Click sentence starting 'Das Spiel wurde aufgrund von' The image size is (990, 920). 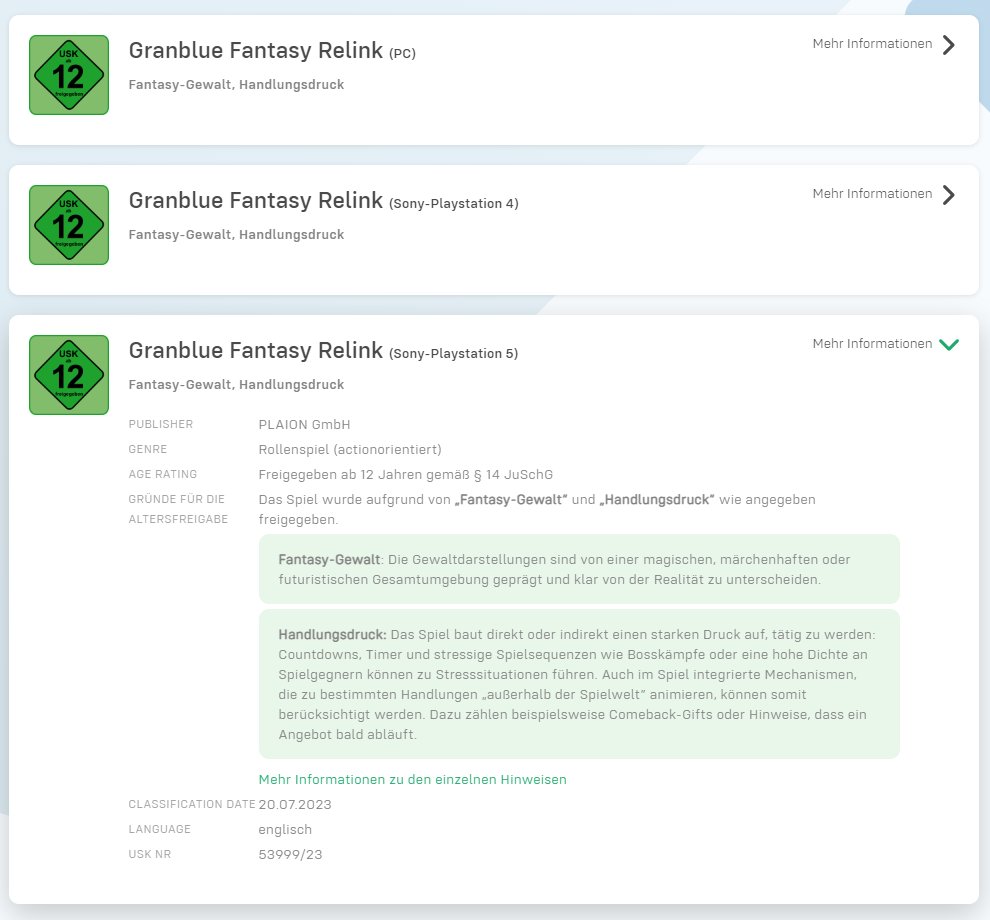click(x=537, y=510)
